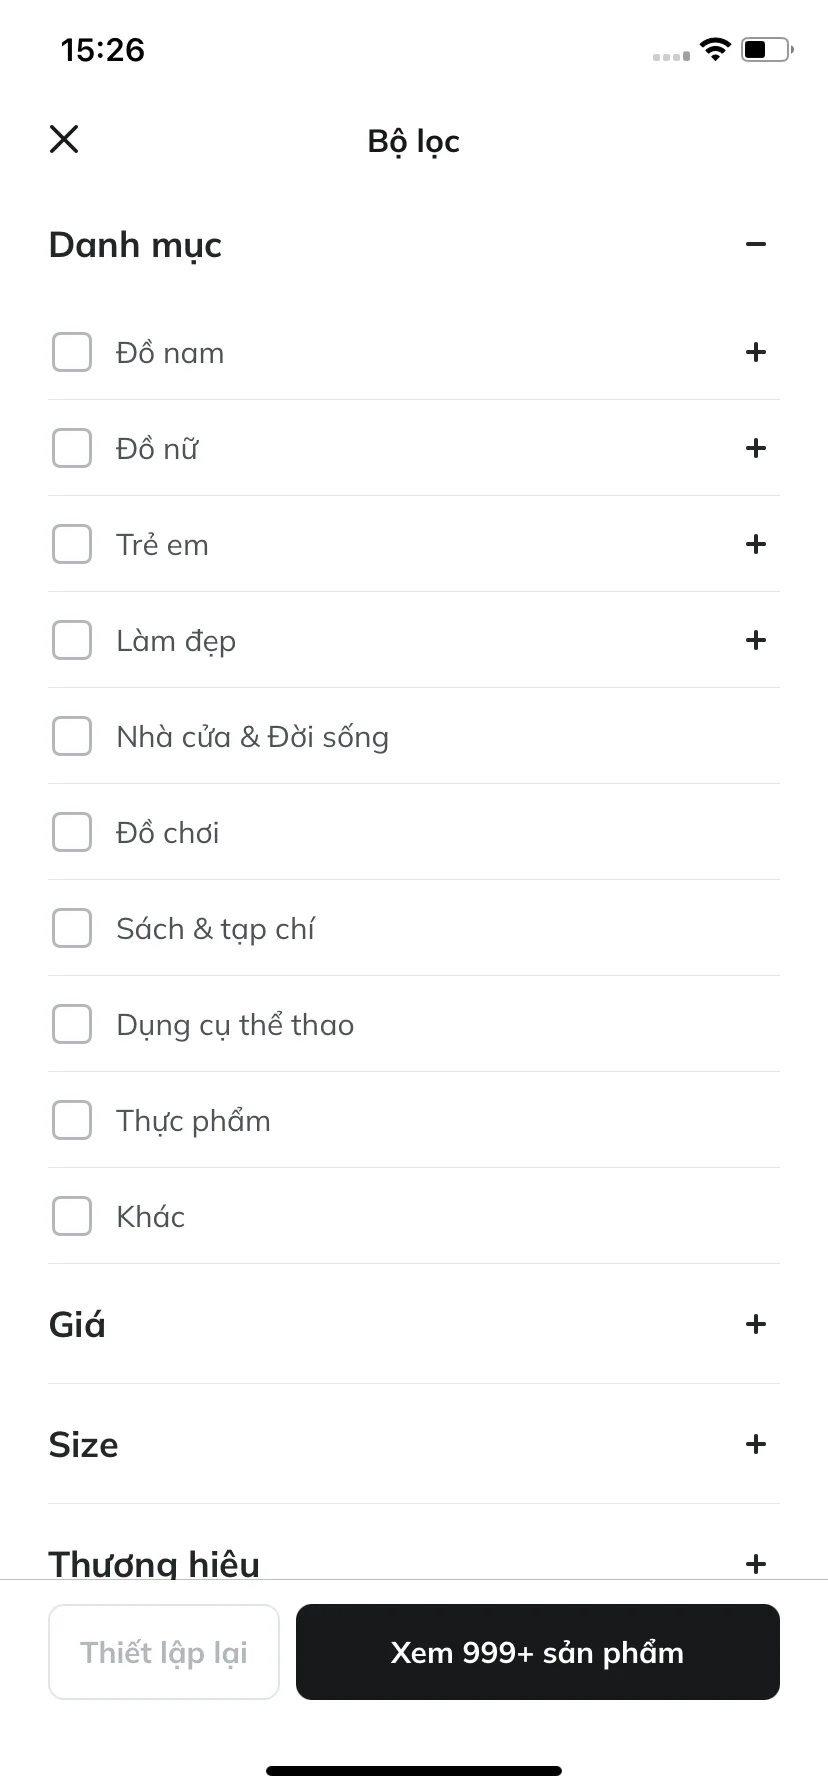The height and width of the screenshot is (1792, 828).
Task: Select the Làm đẹp checkbox
Action: [x=72, y=640]
